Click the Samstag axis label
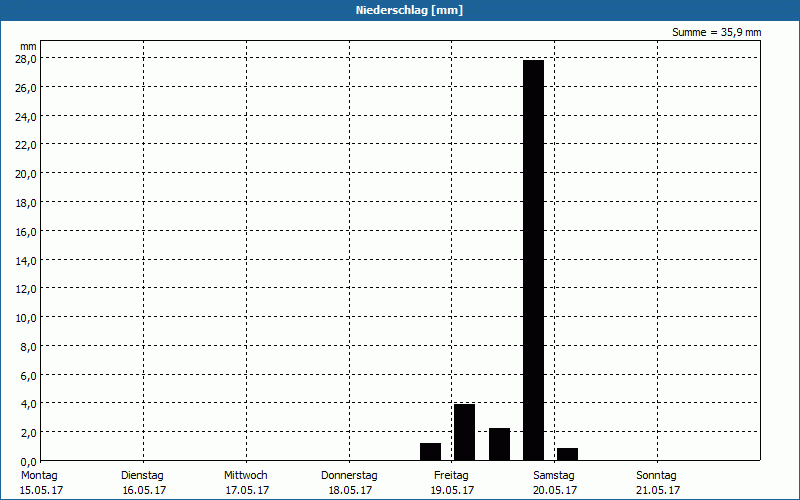 (x=554, y=476)
